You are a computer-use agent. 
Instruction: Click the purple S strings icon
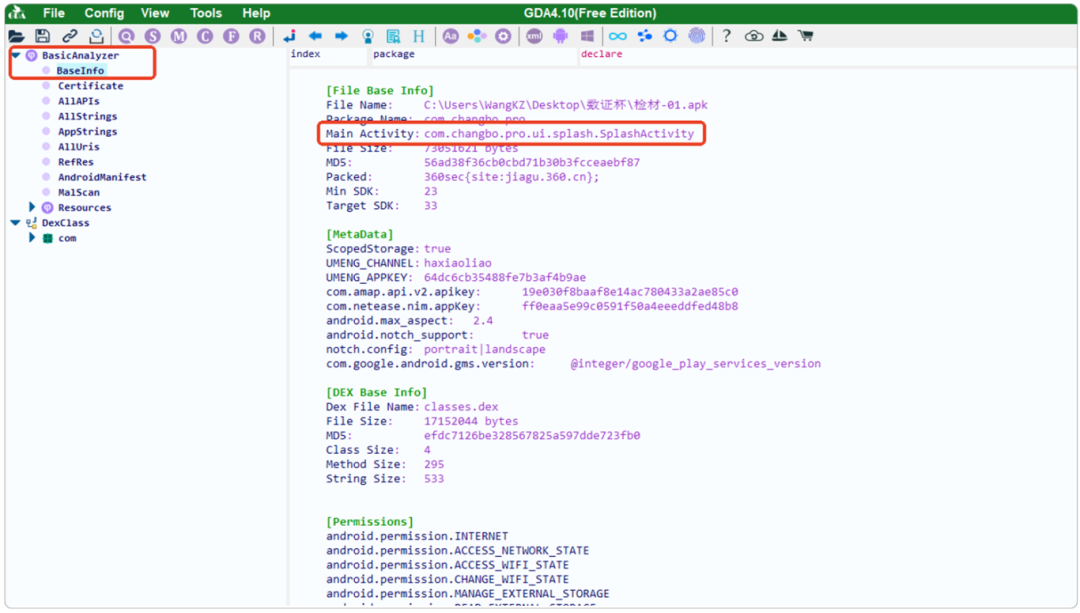[x=152, y=36]
